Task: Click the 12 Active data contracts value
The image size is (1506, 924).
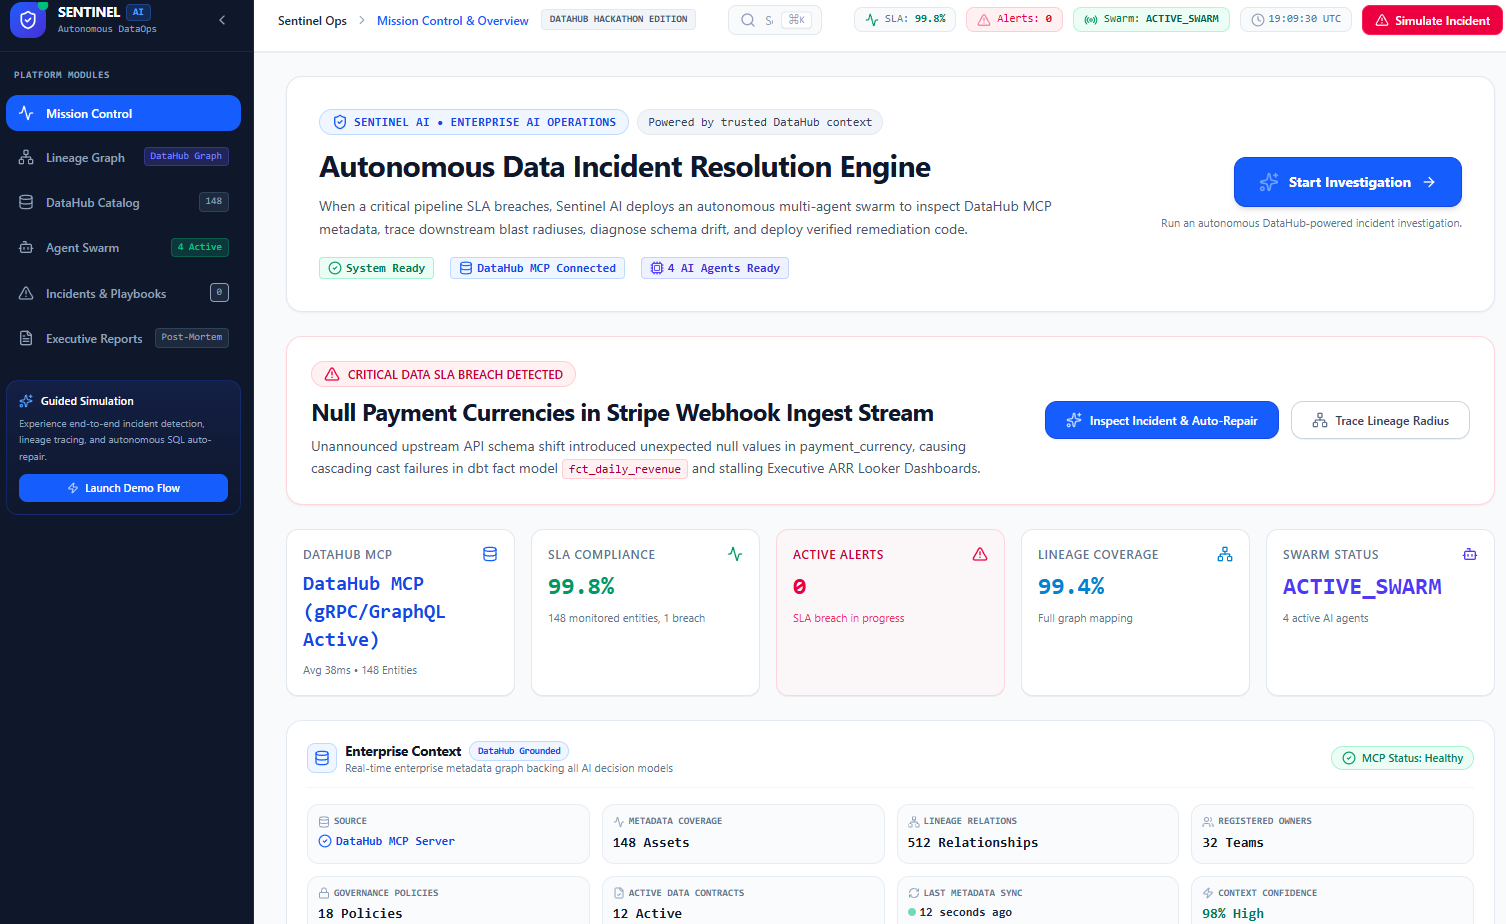Action: (x=647, y=913)
